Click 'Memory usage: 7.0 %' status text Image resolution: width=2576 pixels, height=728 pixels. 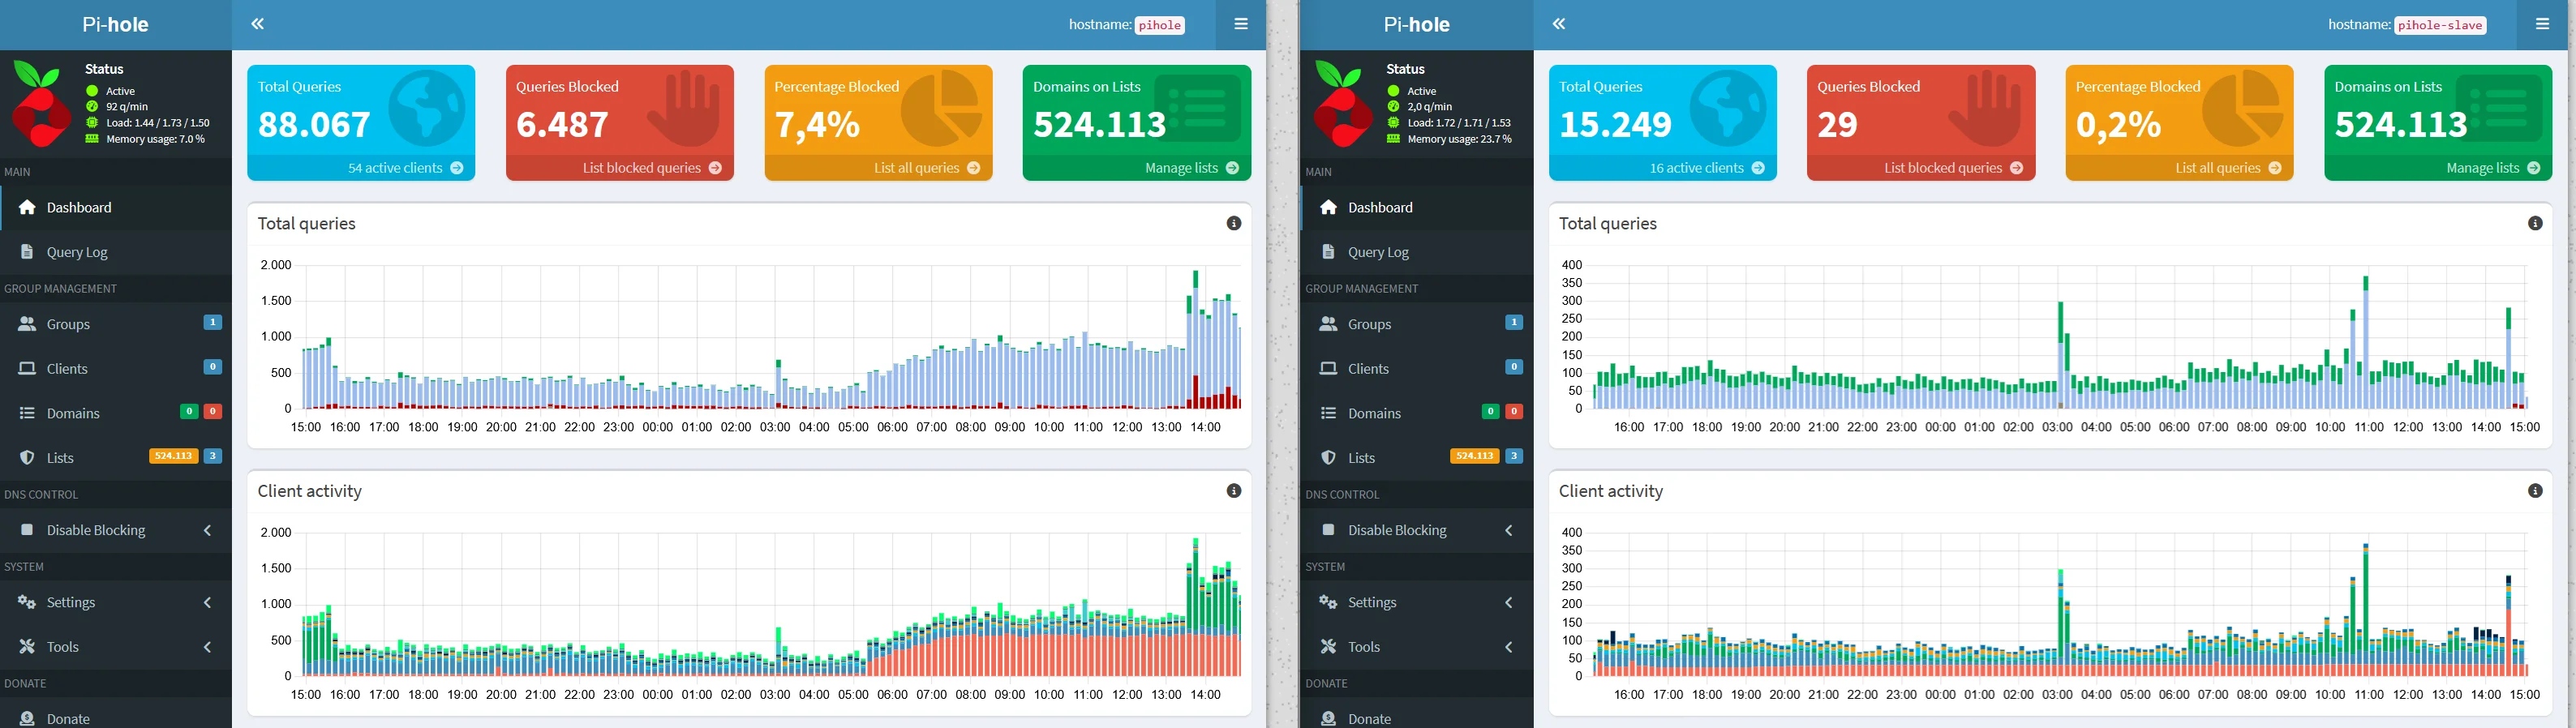155,139
